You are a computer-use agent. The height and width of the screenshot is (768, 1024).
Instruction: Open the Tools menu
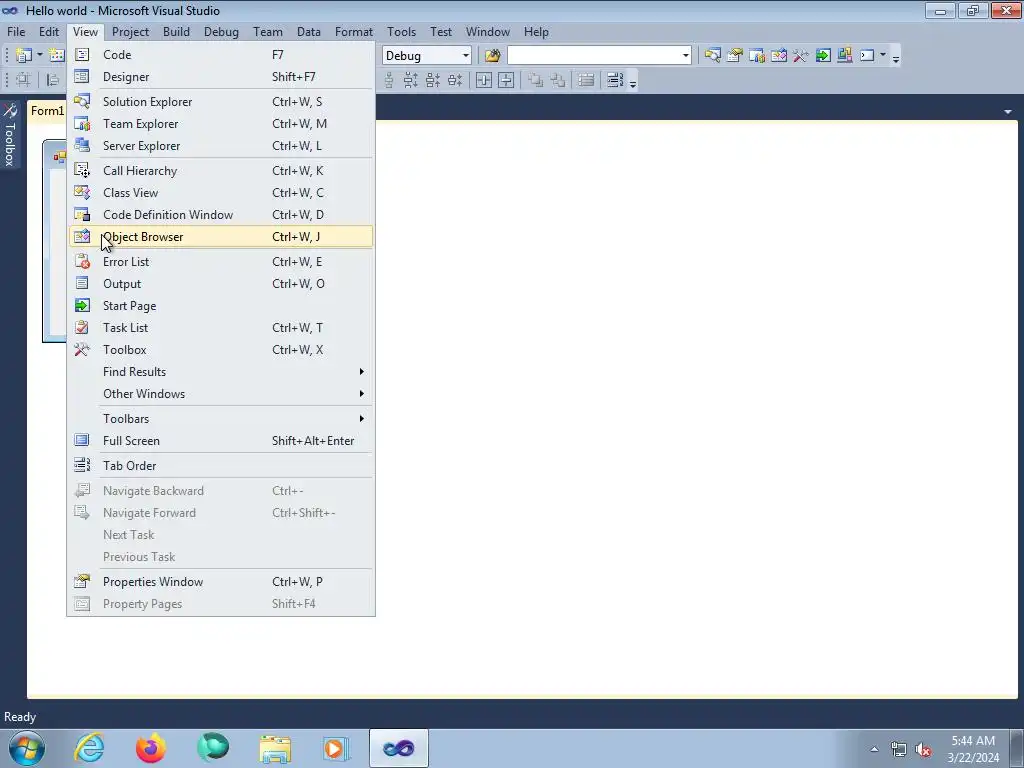point(401,32)
